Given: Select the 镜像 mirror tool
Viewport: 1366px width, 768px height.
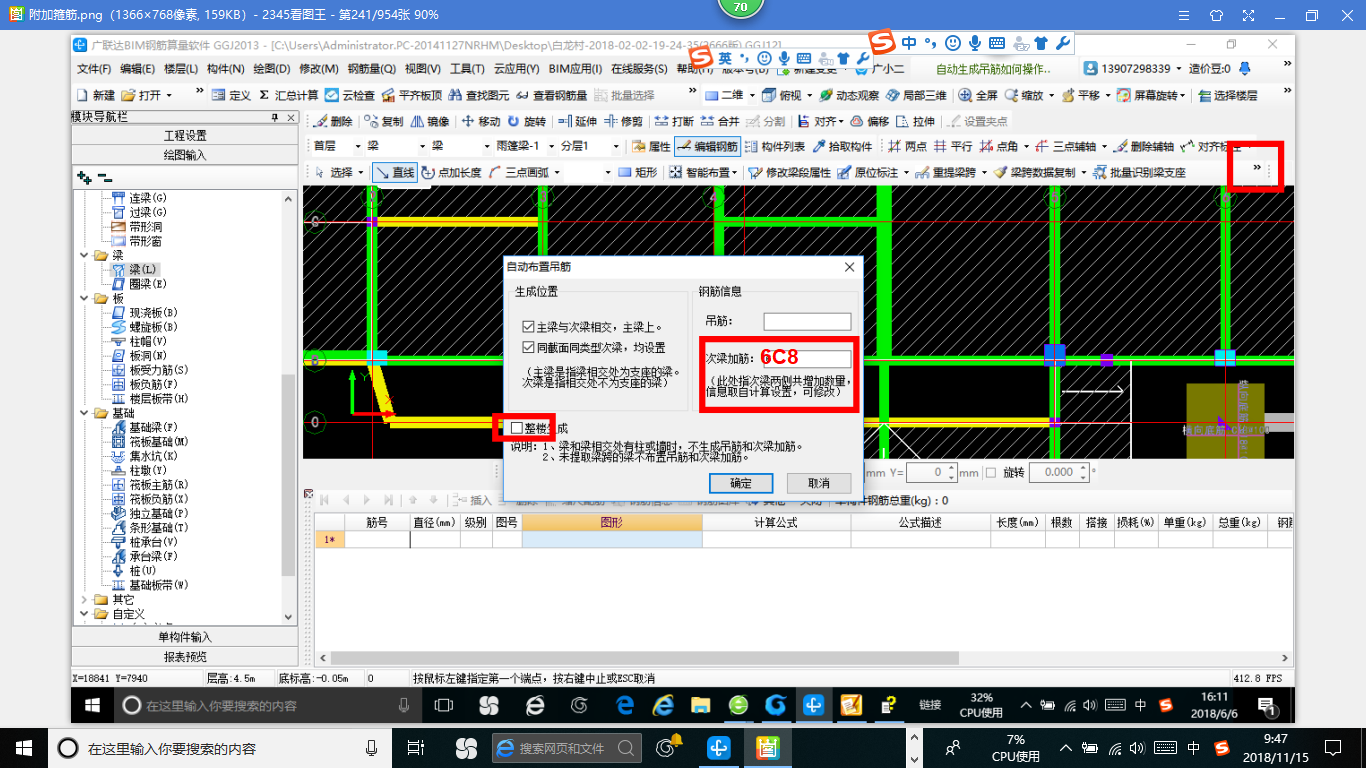Looking at the screenshot, I should pos(430,121).
